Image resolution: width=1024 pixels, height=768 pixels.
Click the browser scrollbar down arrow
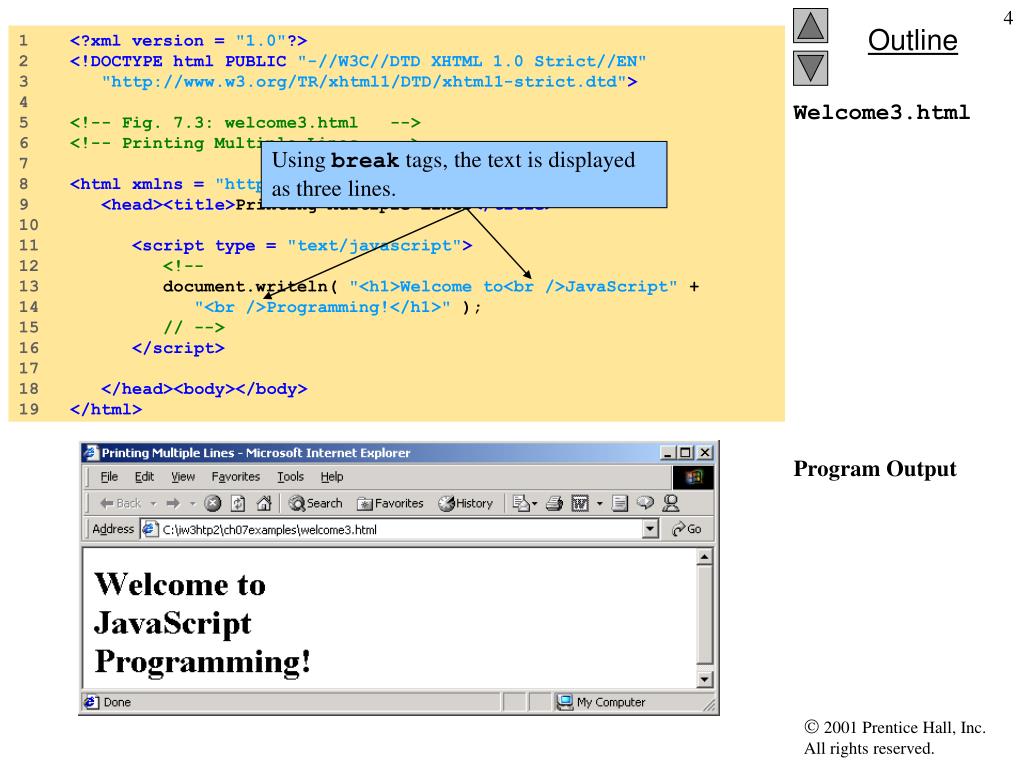coord(704,680)
